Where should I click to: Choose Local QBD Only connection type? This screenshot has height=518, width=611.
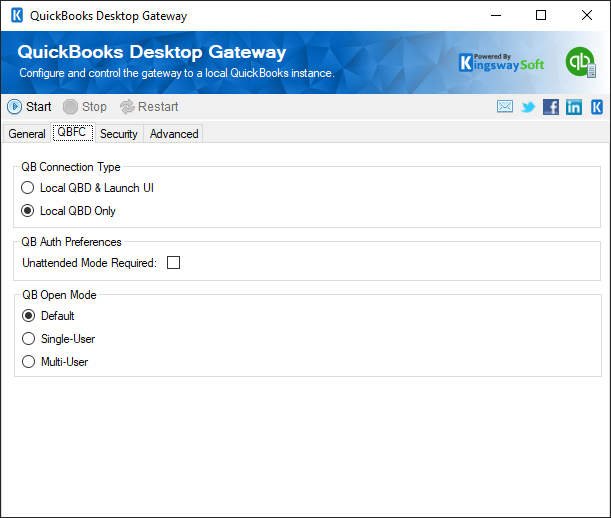pos(68,211)
